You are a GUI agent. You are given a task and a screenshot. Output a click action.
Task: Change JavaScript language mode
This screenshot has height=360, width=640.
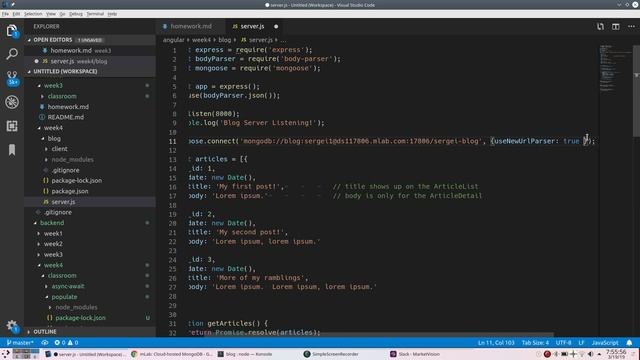click(605, 342)
